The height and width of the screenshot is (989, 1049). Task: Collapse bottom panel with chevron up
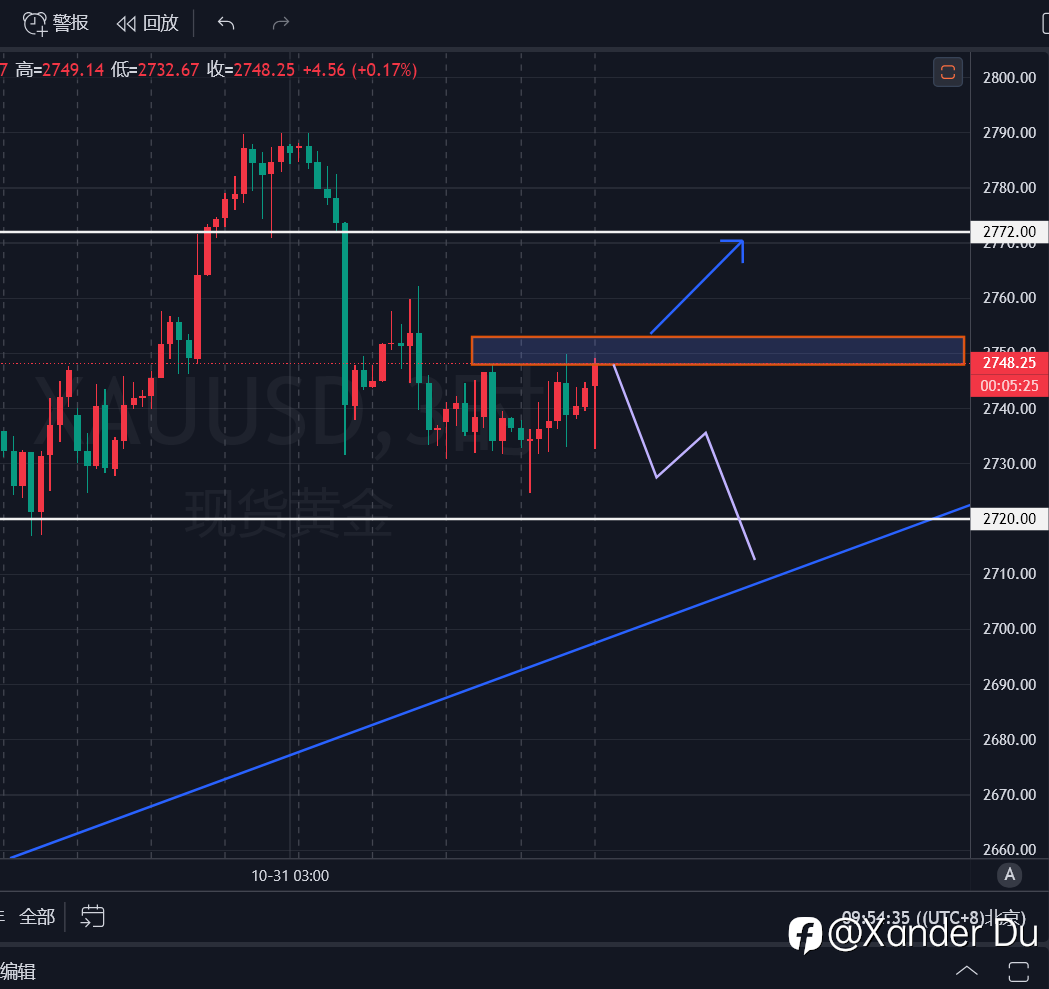(x=967, y=970)
